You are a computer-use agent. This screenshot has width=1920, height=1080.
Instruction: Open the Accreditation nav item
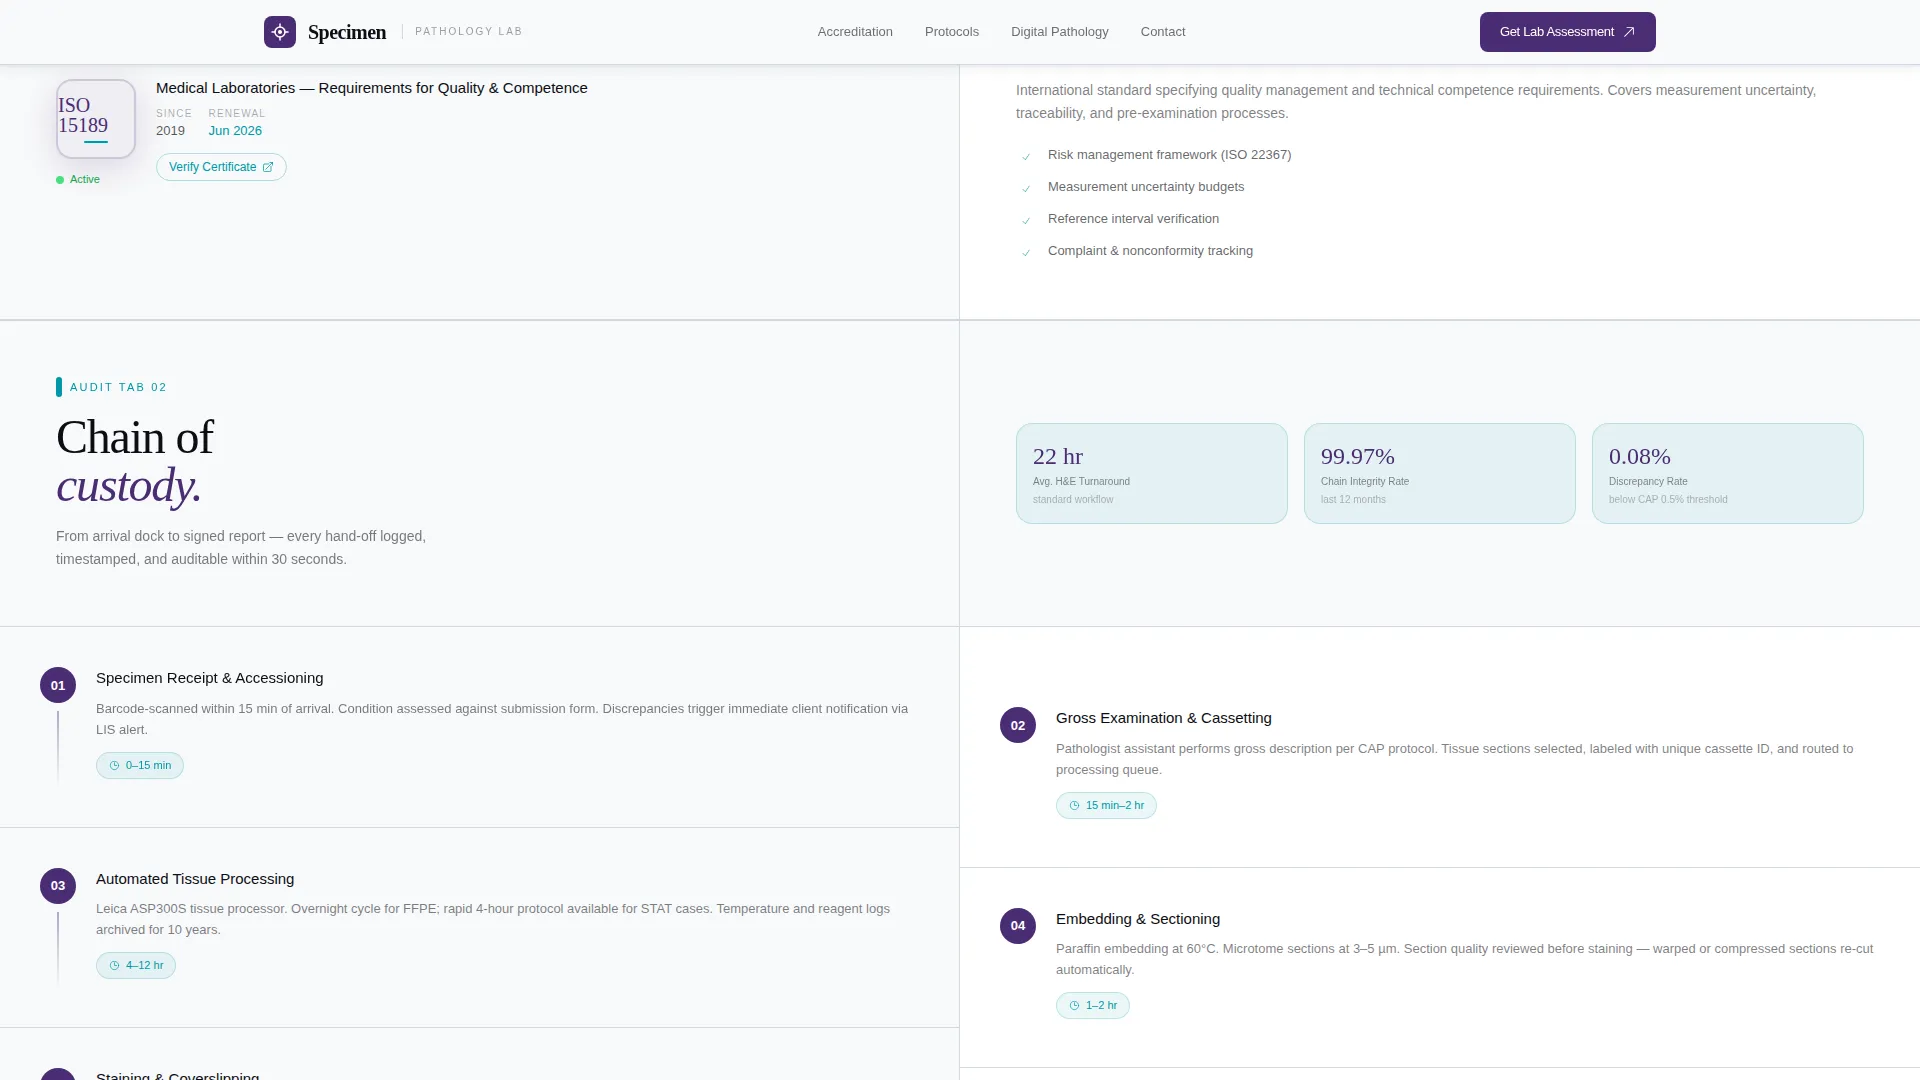click(x=855, y=32)
